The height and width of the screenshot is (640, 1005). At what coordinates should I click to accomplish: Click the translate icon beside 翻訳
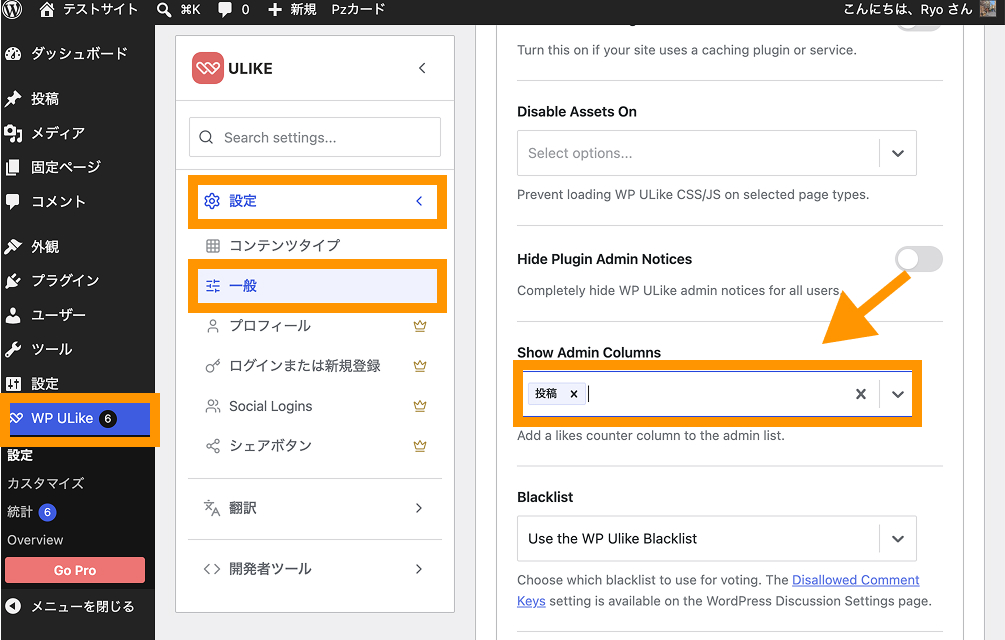[x=212, y=508]
